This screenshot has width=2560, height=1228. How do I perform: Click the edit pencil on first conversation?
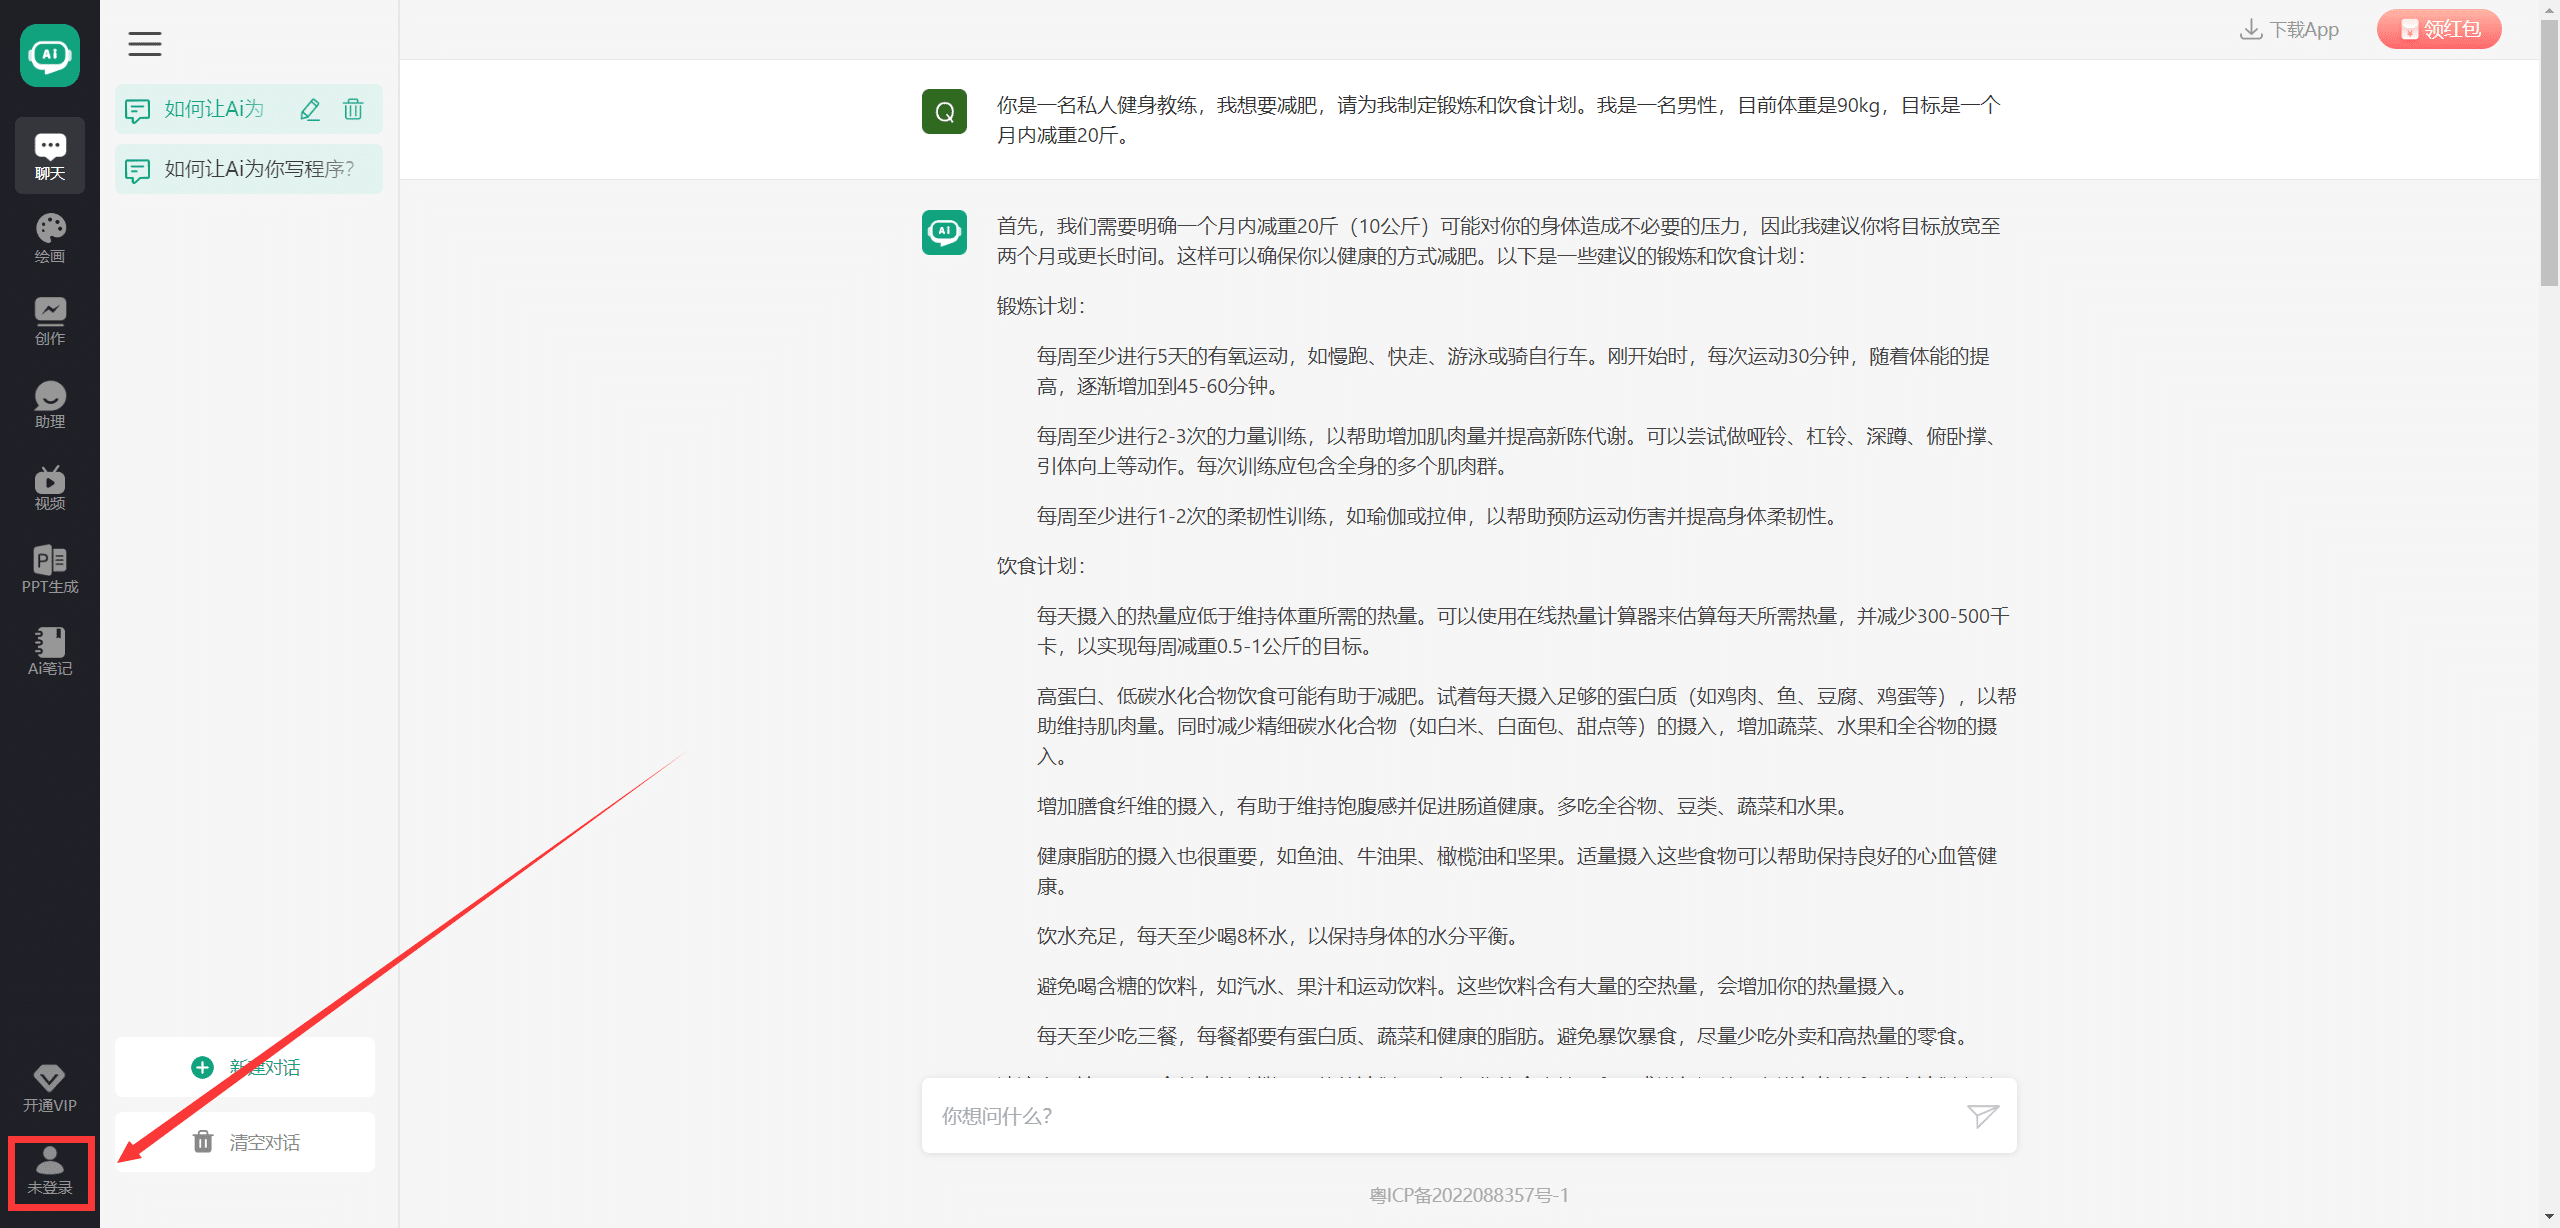coord(310,109)
